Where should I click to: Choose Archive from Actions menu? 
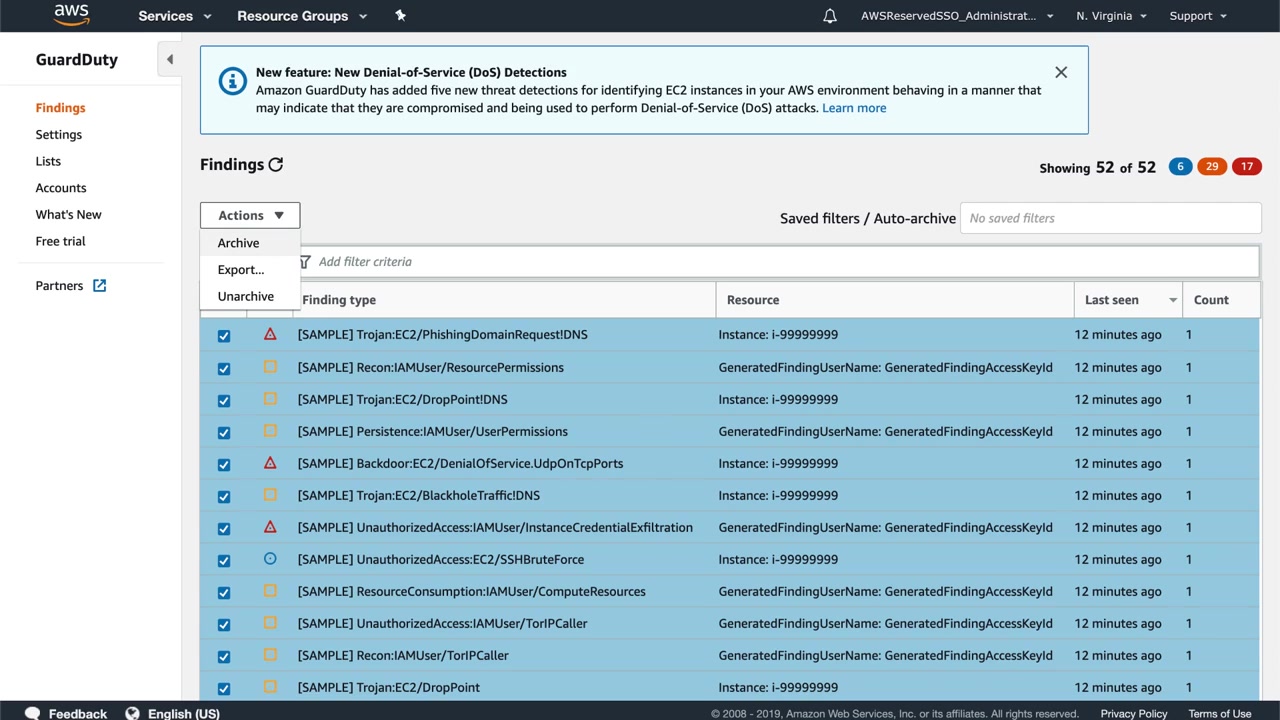238,243
